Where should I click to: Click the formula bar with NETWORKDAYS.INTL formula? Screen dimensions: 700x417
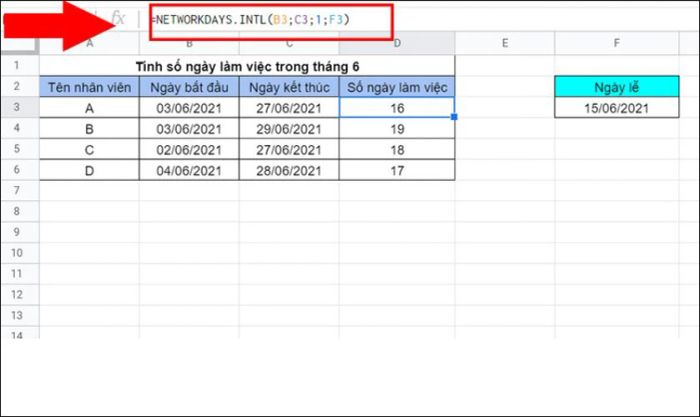(271, 21)
